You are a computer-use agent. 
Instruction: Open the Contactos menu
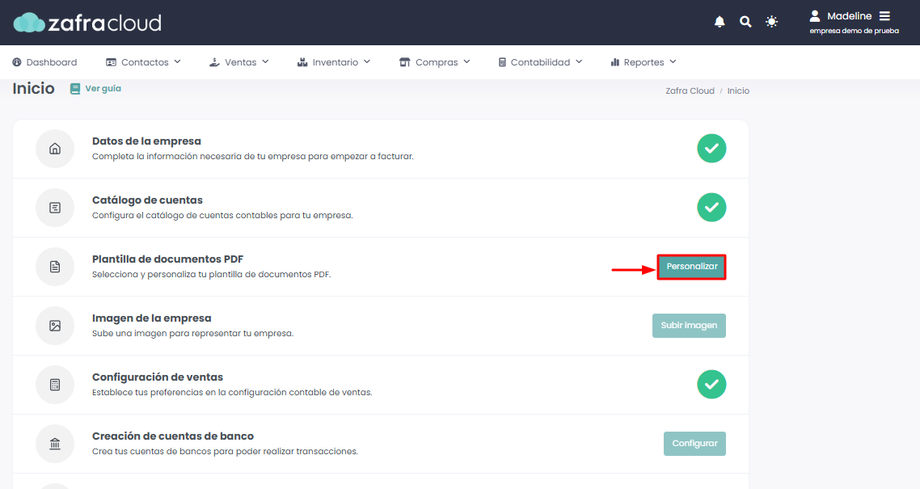tap(143, 62)
